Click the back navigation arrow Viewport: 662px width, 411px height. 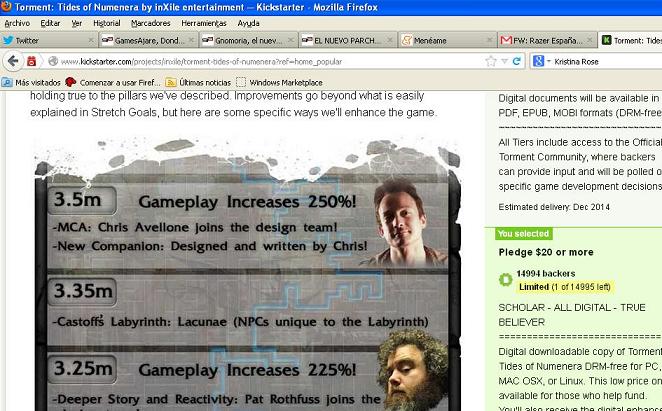13,61
